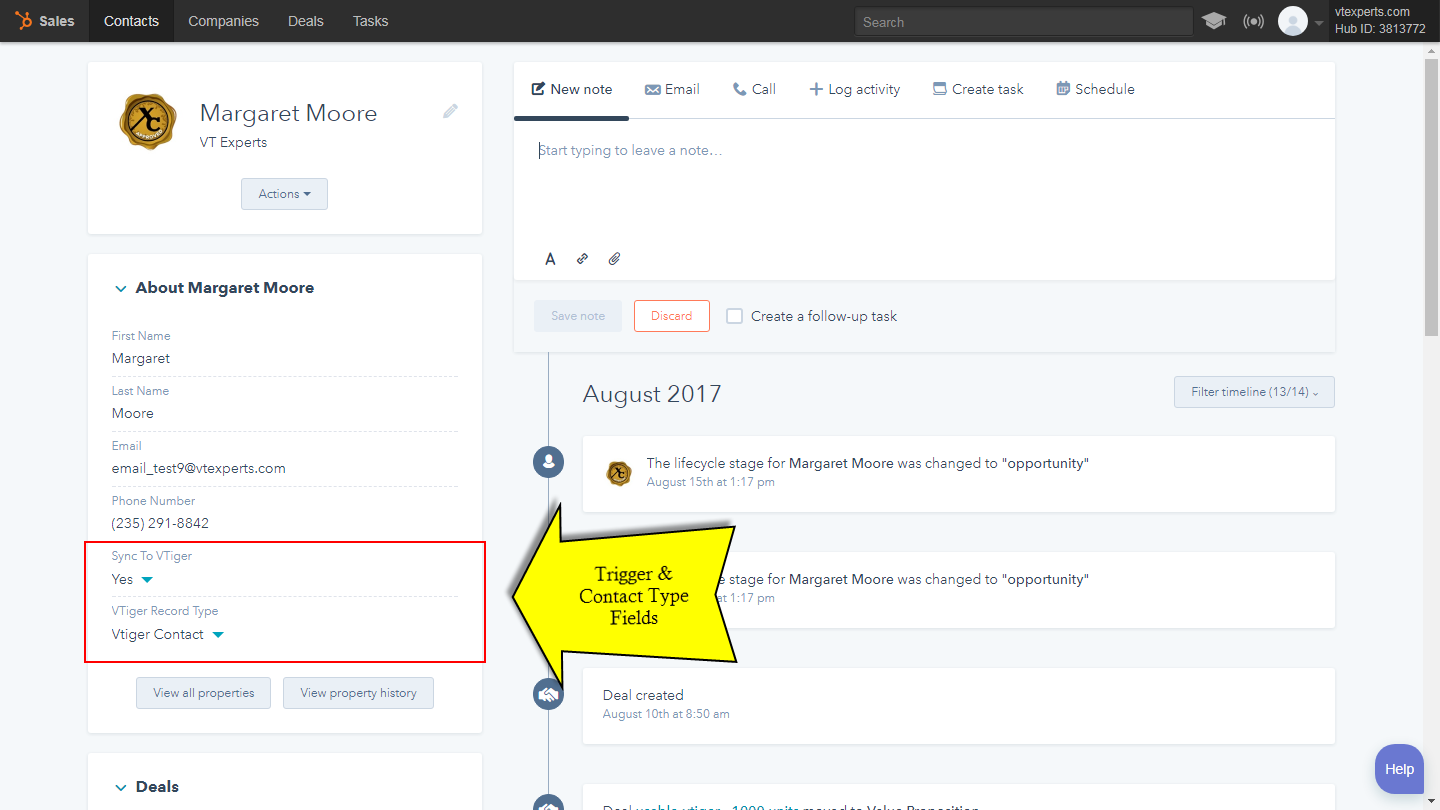Screen dimensions: 1440x810
Task: Click August 15th at 1:17 pm timestamp
Action: pyautogui.click(x=711, y=482)
